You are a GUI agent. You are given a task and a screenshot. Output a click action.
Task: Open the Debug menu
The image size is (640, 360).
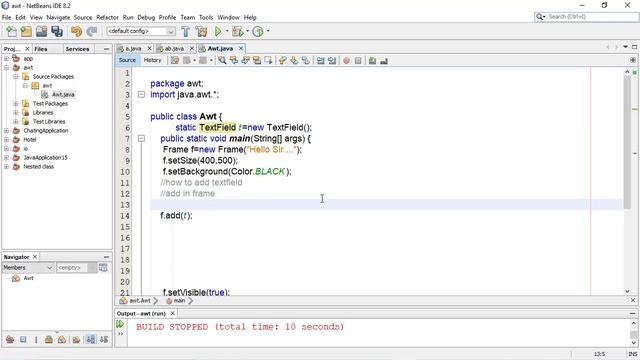pos(146,18)
